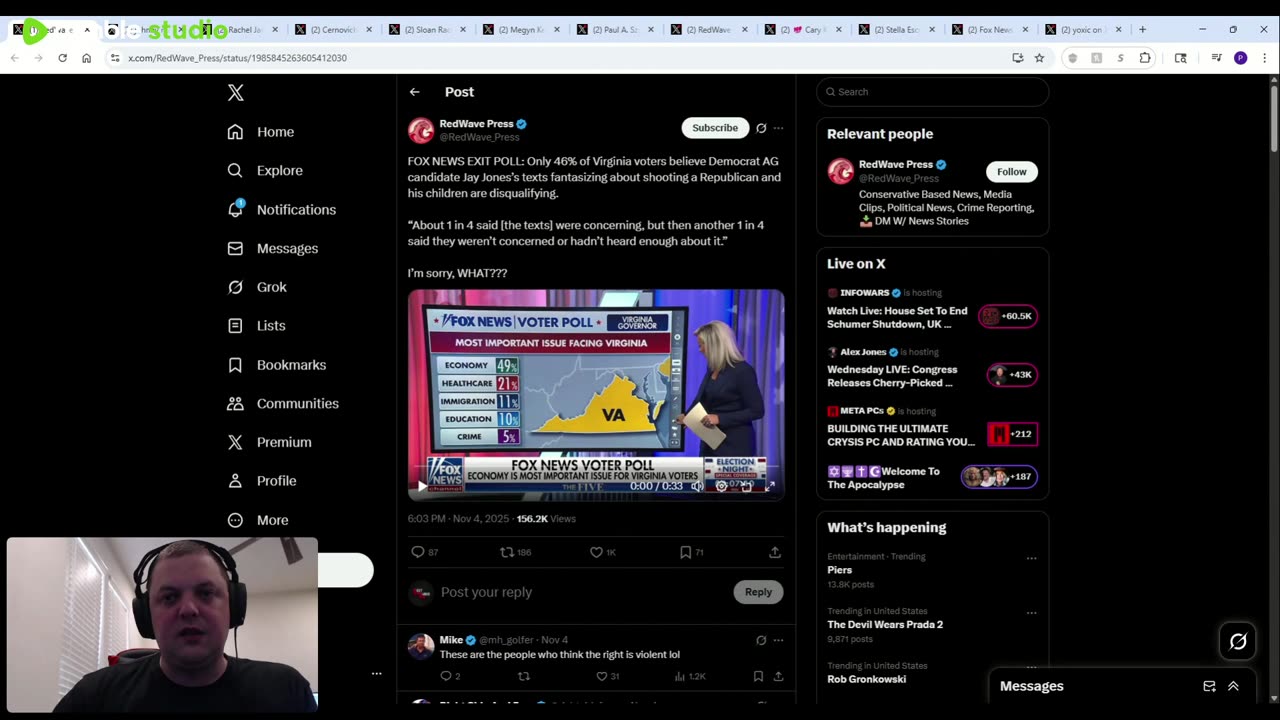Open Alex Jones Wednesday LIVE stream

932,368
